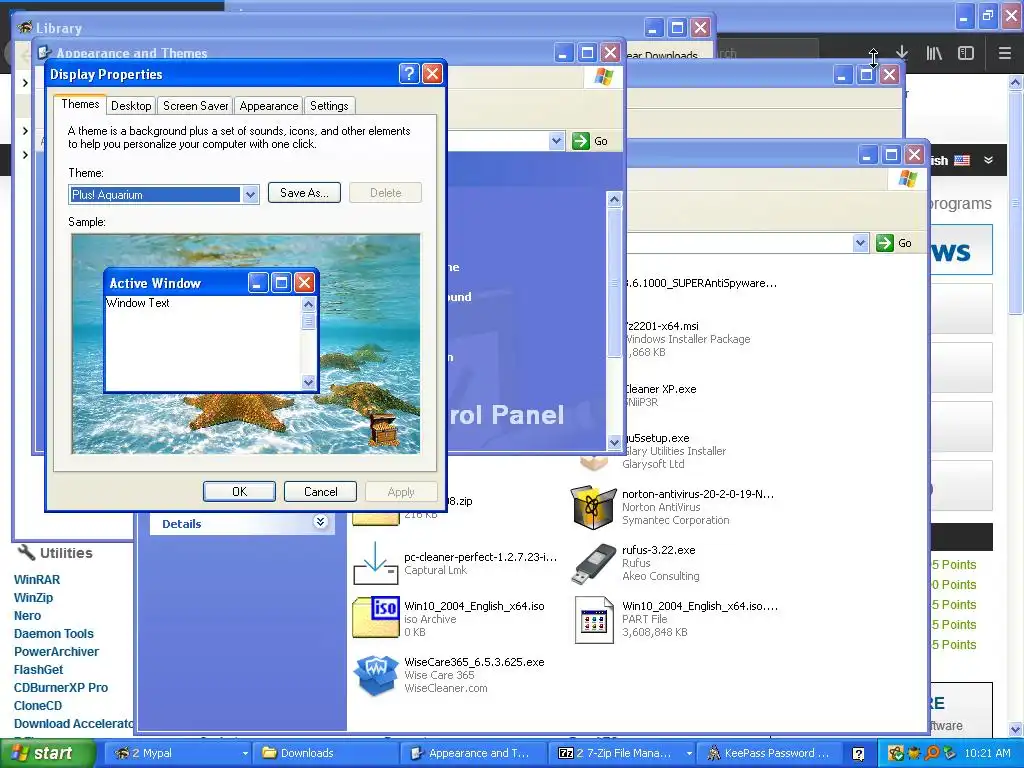Viewport: 1024px width, 768px height.
Task: Open the browser Library bookshelf icon
Action: pyautogui.click(x=934, y=53)
